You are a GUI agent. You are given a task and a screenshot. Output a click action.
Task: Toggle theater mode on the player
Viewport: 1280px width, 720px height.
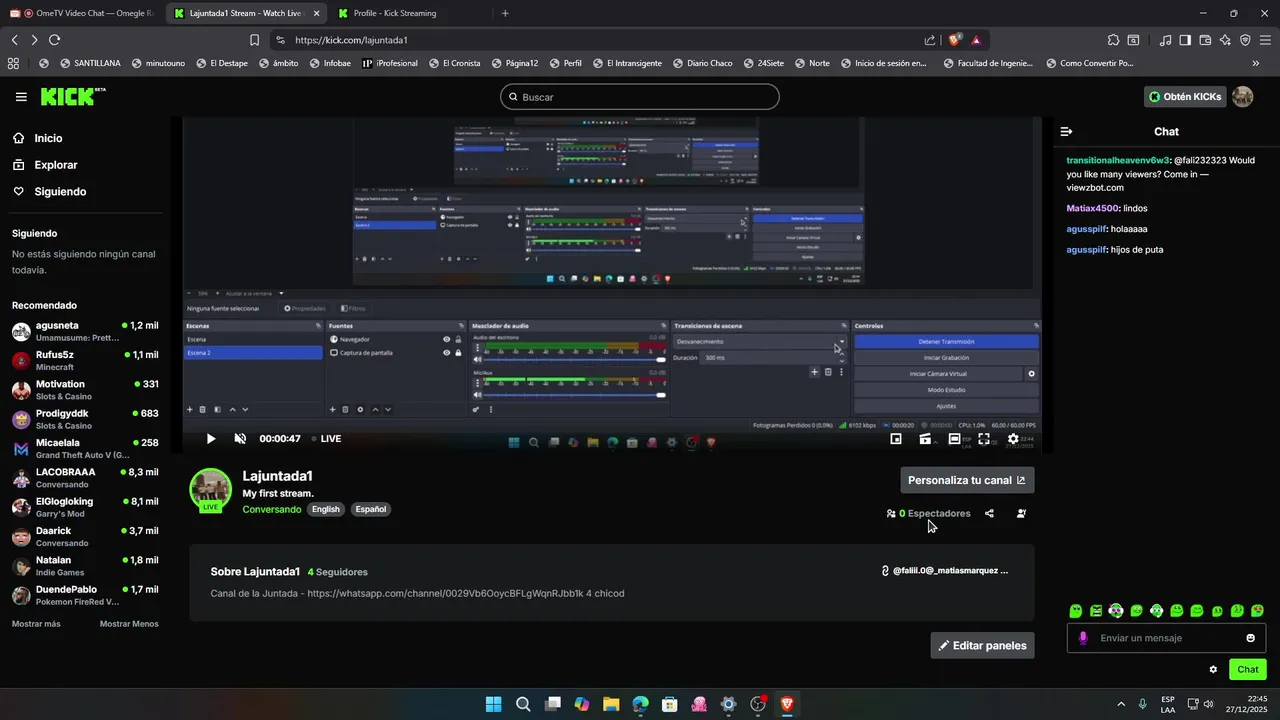[x=955, y=439]
